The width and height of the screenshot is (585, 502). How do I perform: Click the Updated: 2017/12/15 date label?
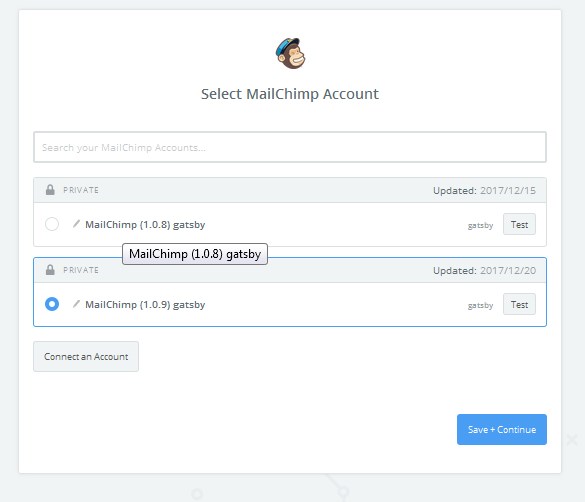484,191
